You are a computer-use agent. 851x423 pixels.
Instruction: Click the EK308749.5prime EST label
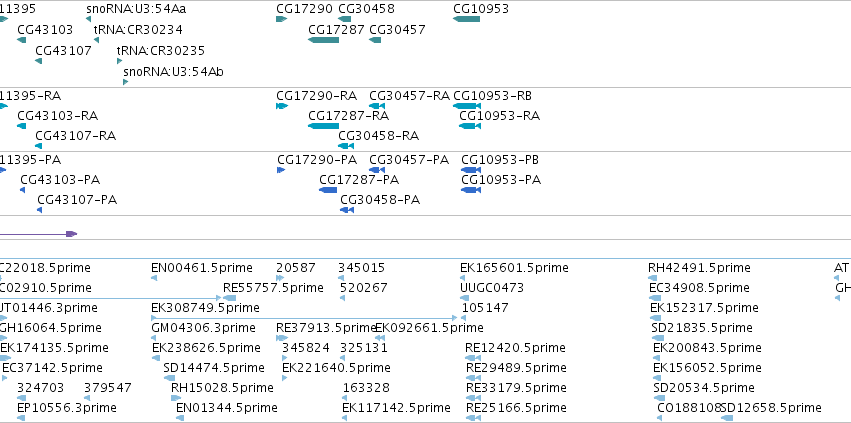[x=205, y=308]
